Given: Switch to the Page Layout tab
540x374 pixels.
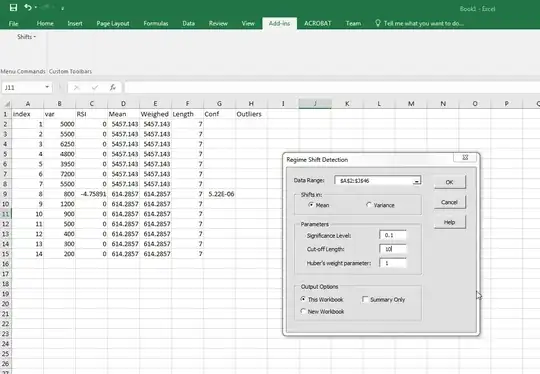Looking at the screenshot, I should pyautogui.click(x=113, y=23).
